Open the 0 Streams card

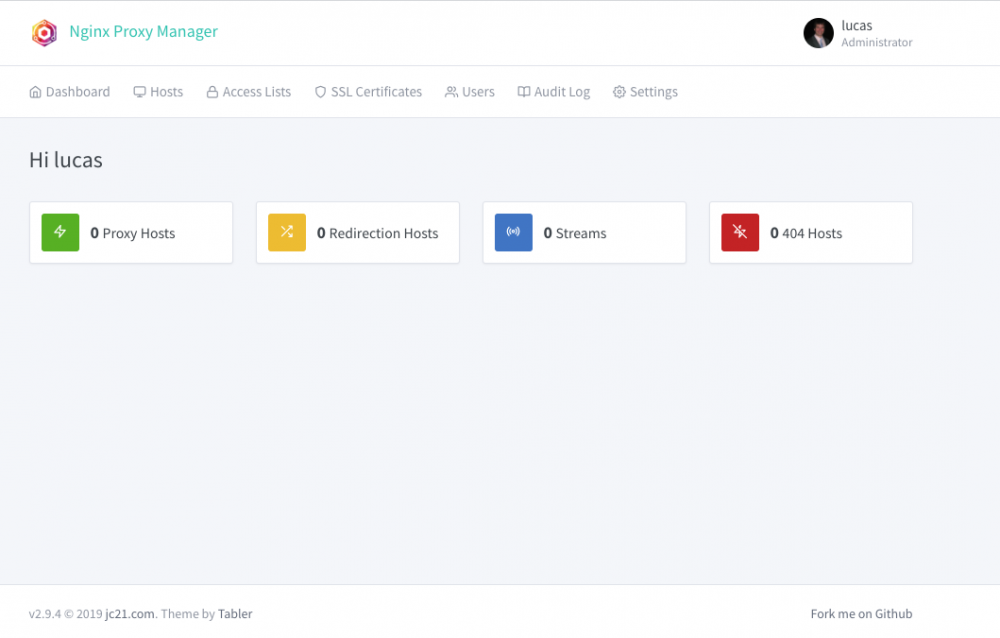(584, 233)
